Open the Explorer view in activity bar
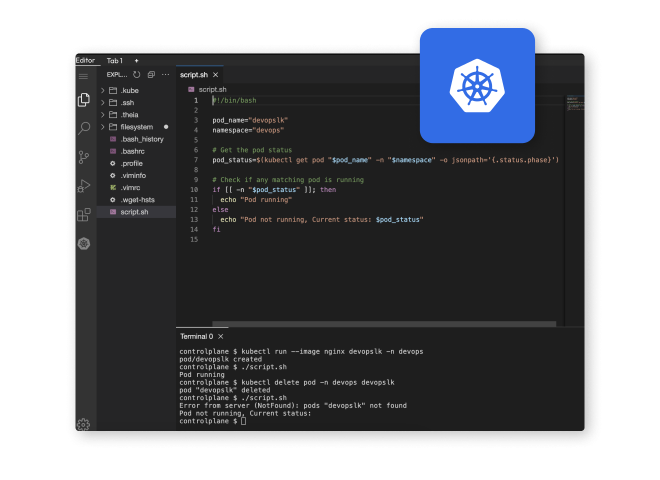This screenshot has width=660, height=480. tap(84, 100)
